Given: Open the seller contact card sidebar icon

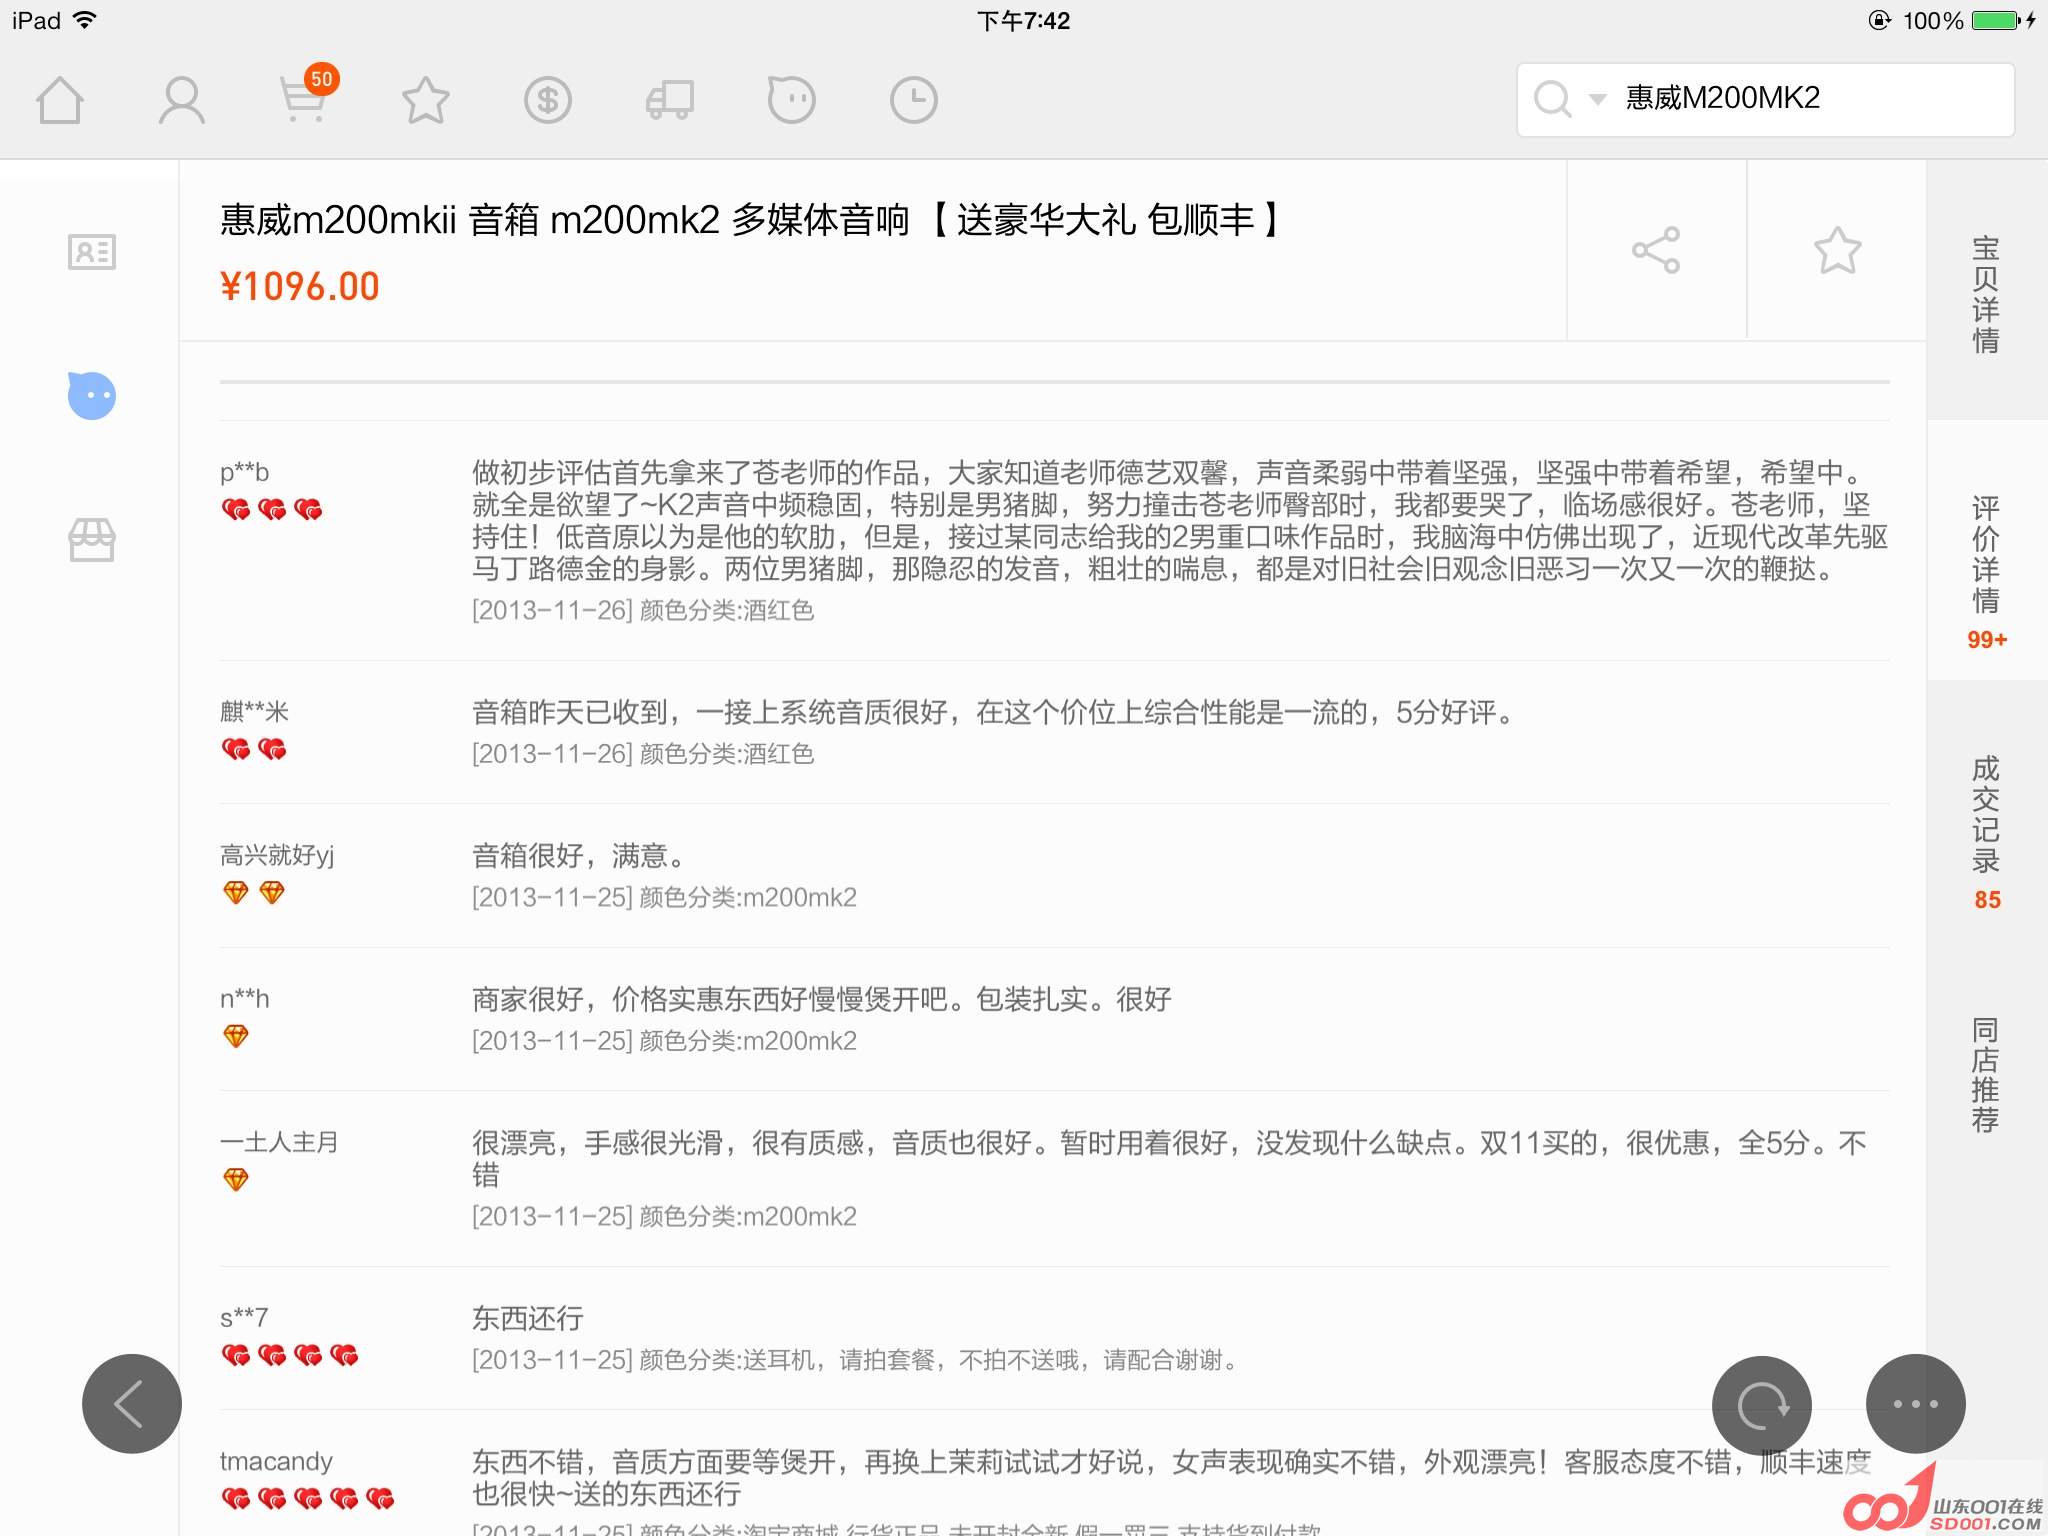Looking at the screenshot, I should tap(92, 252).
